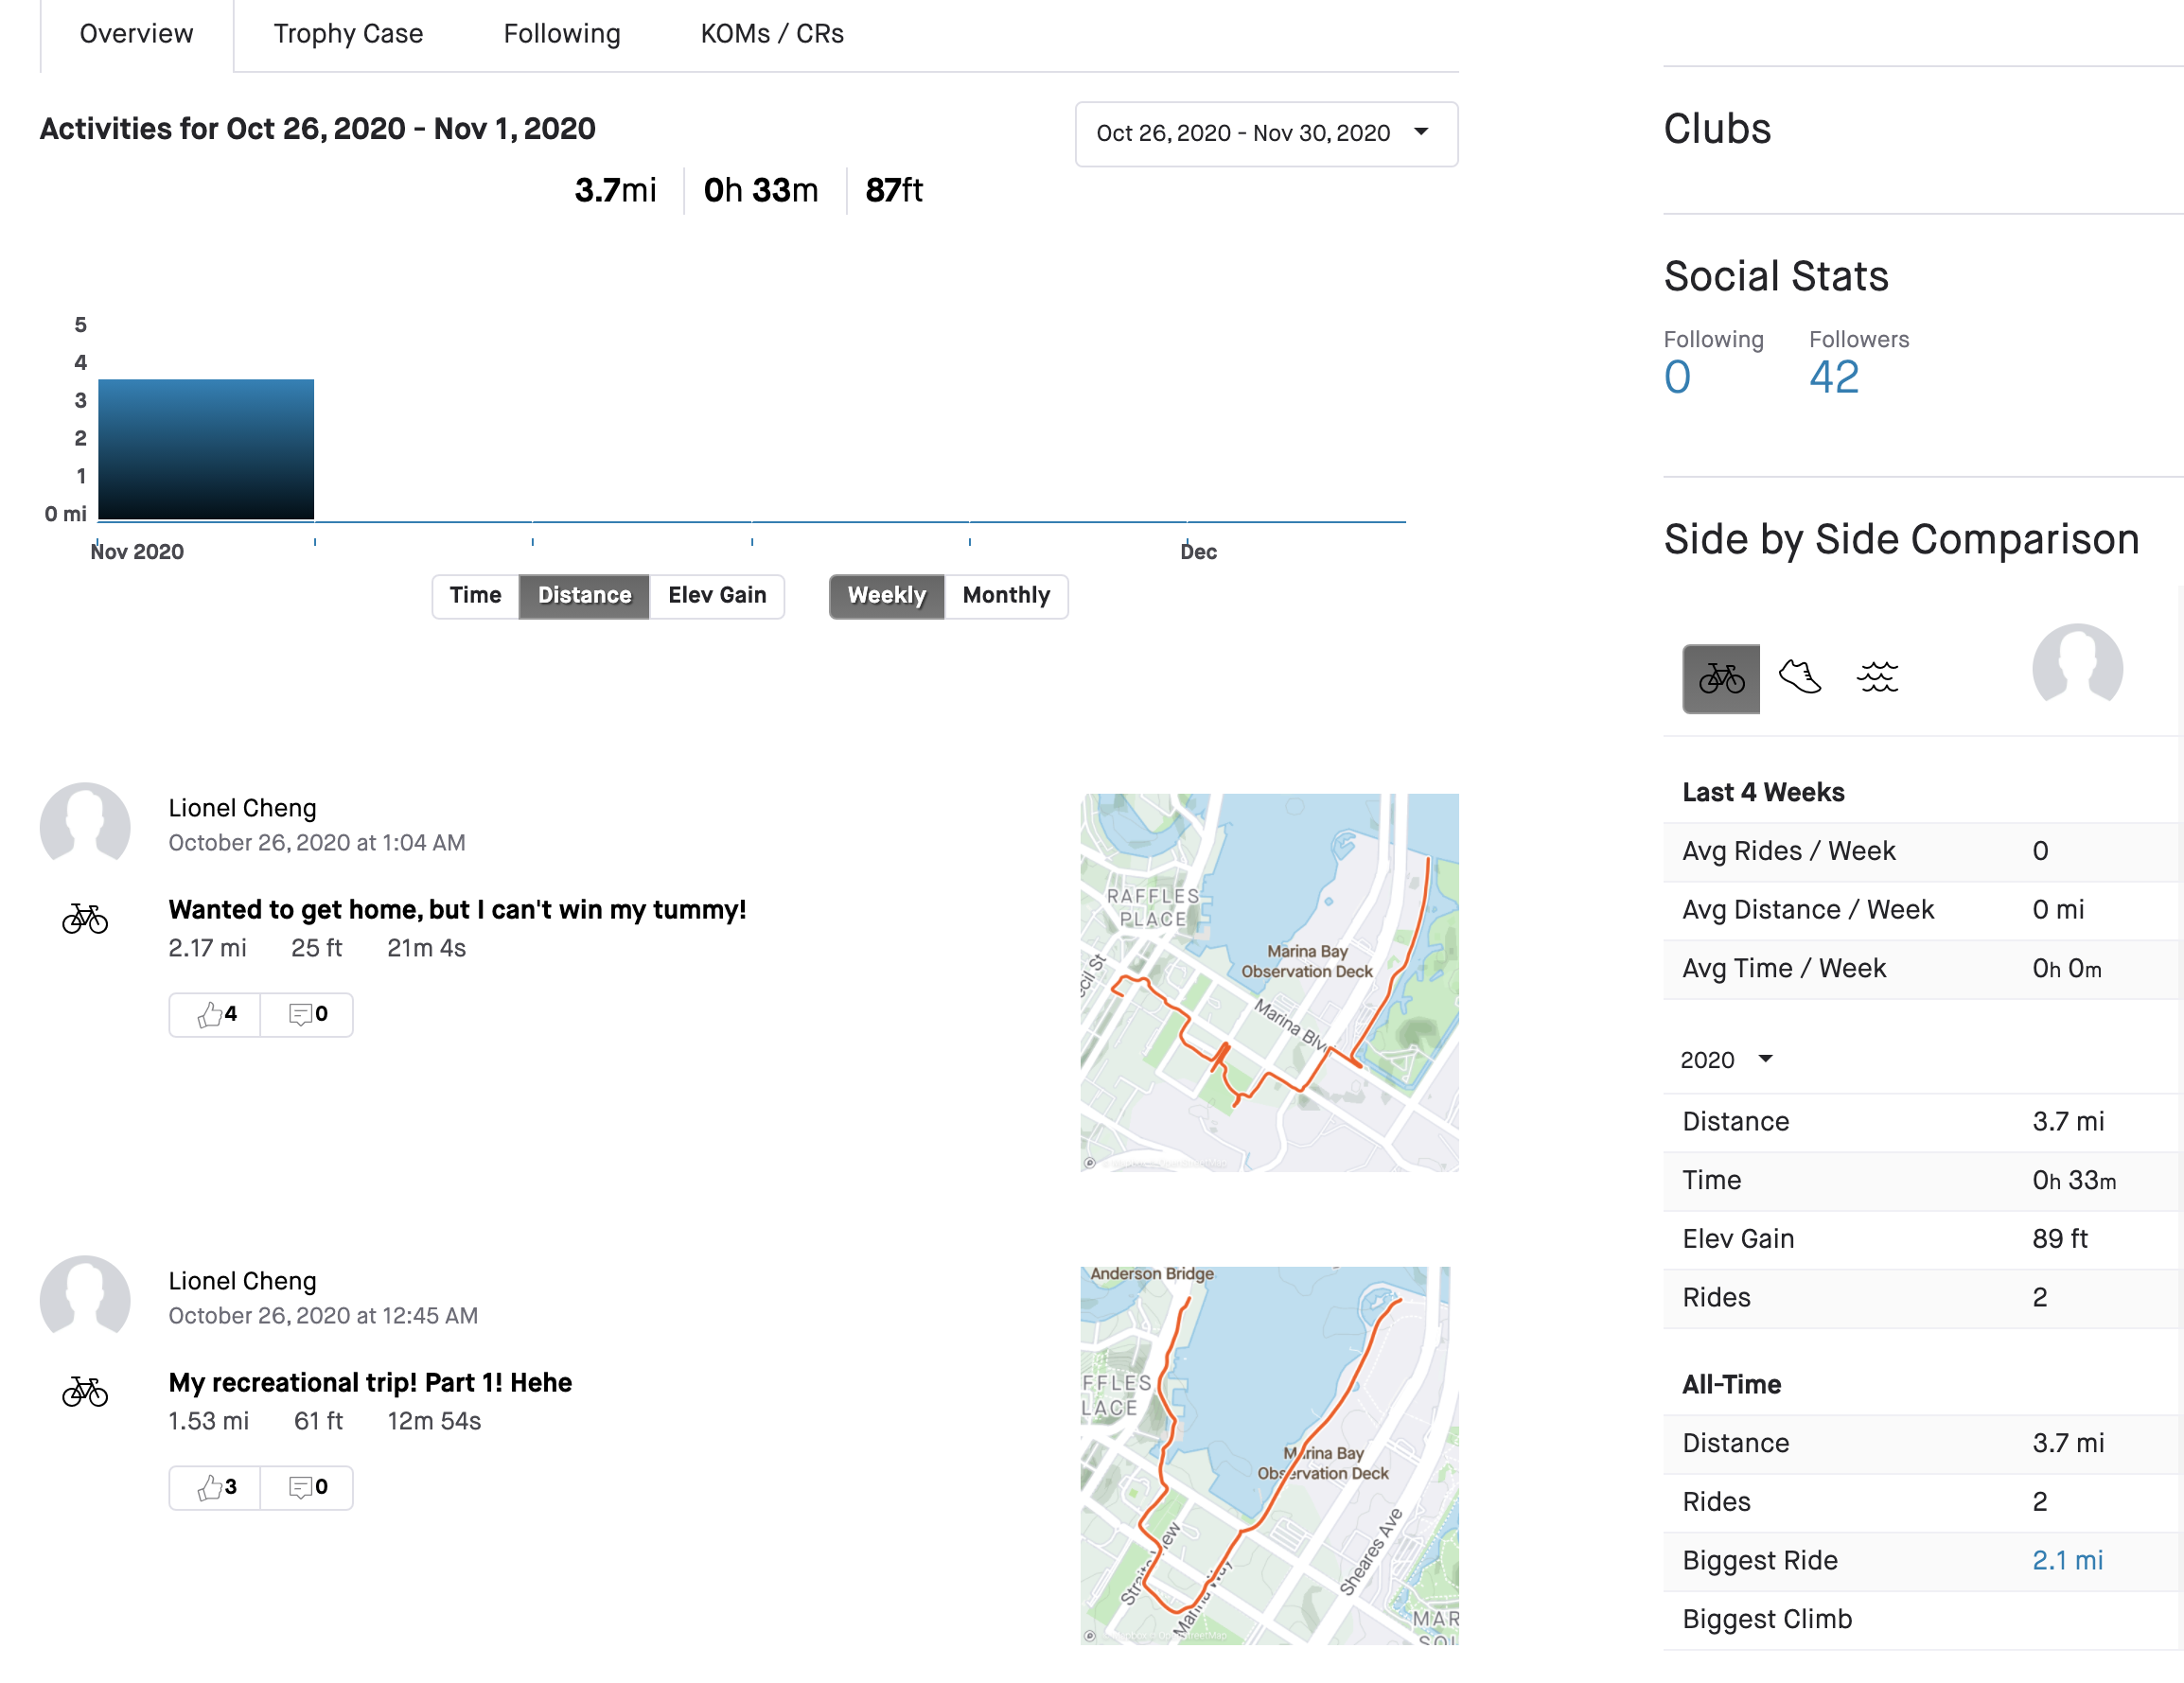
Task: Click Lionel Cheng name on 12:45 AM activity
Action: [x=242, y=1281]
